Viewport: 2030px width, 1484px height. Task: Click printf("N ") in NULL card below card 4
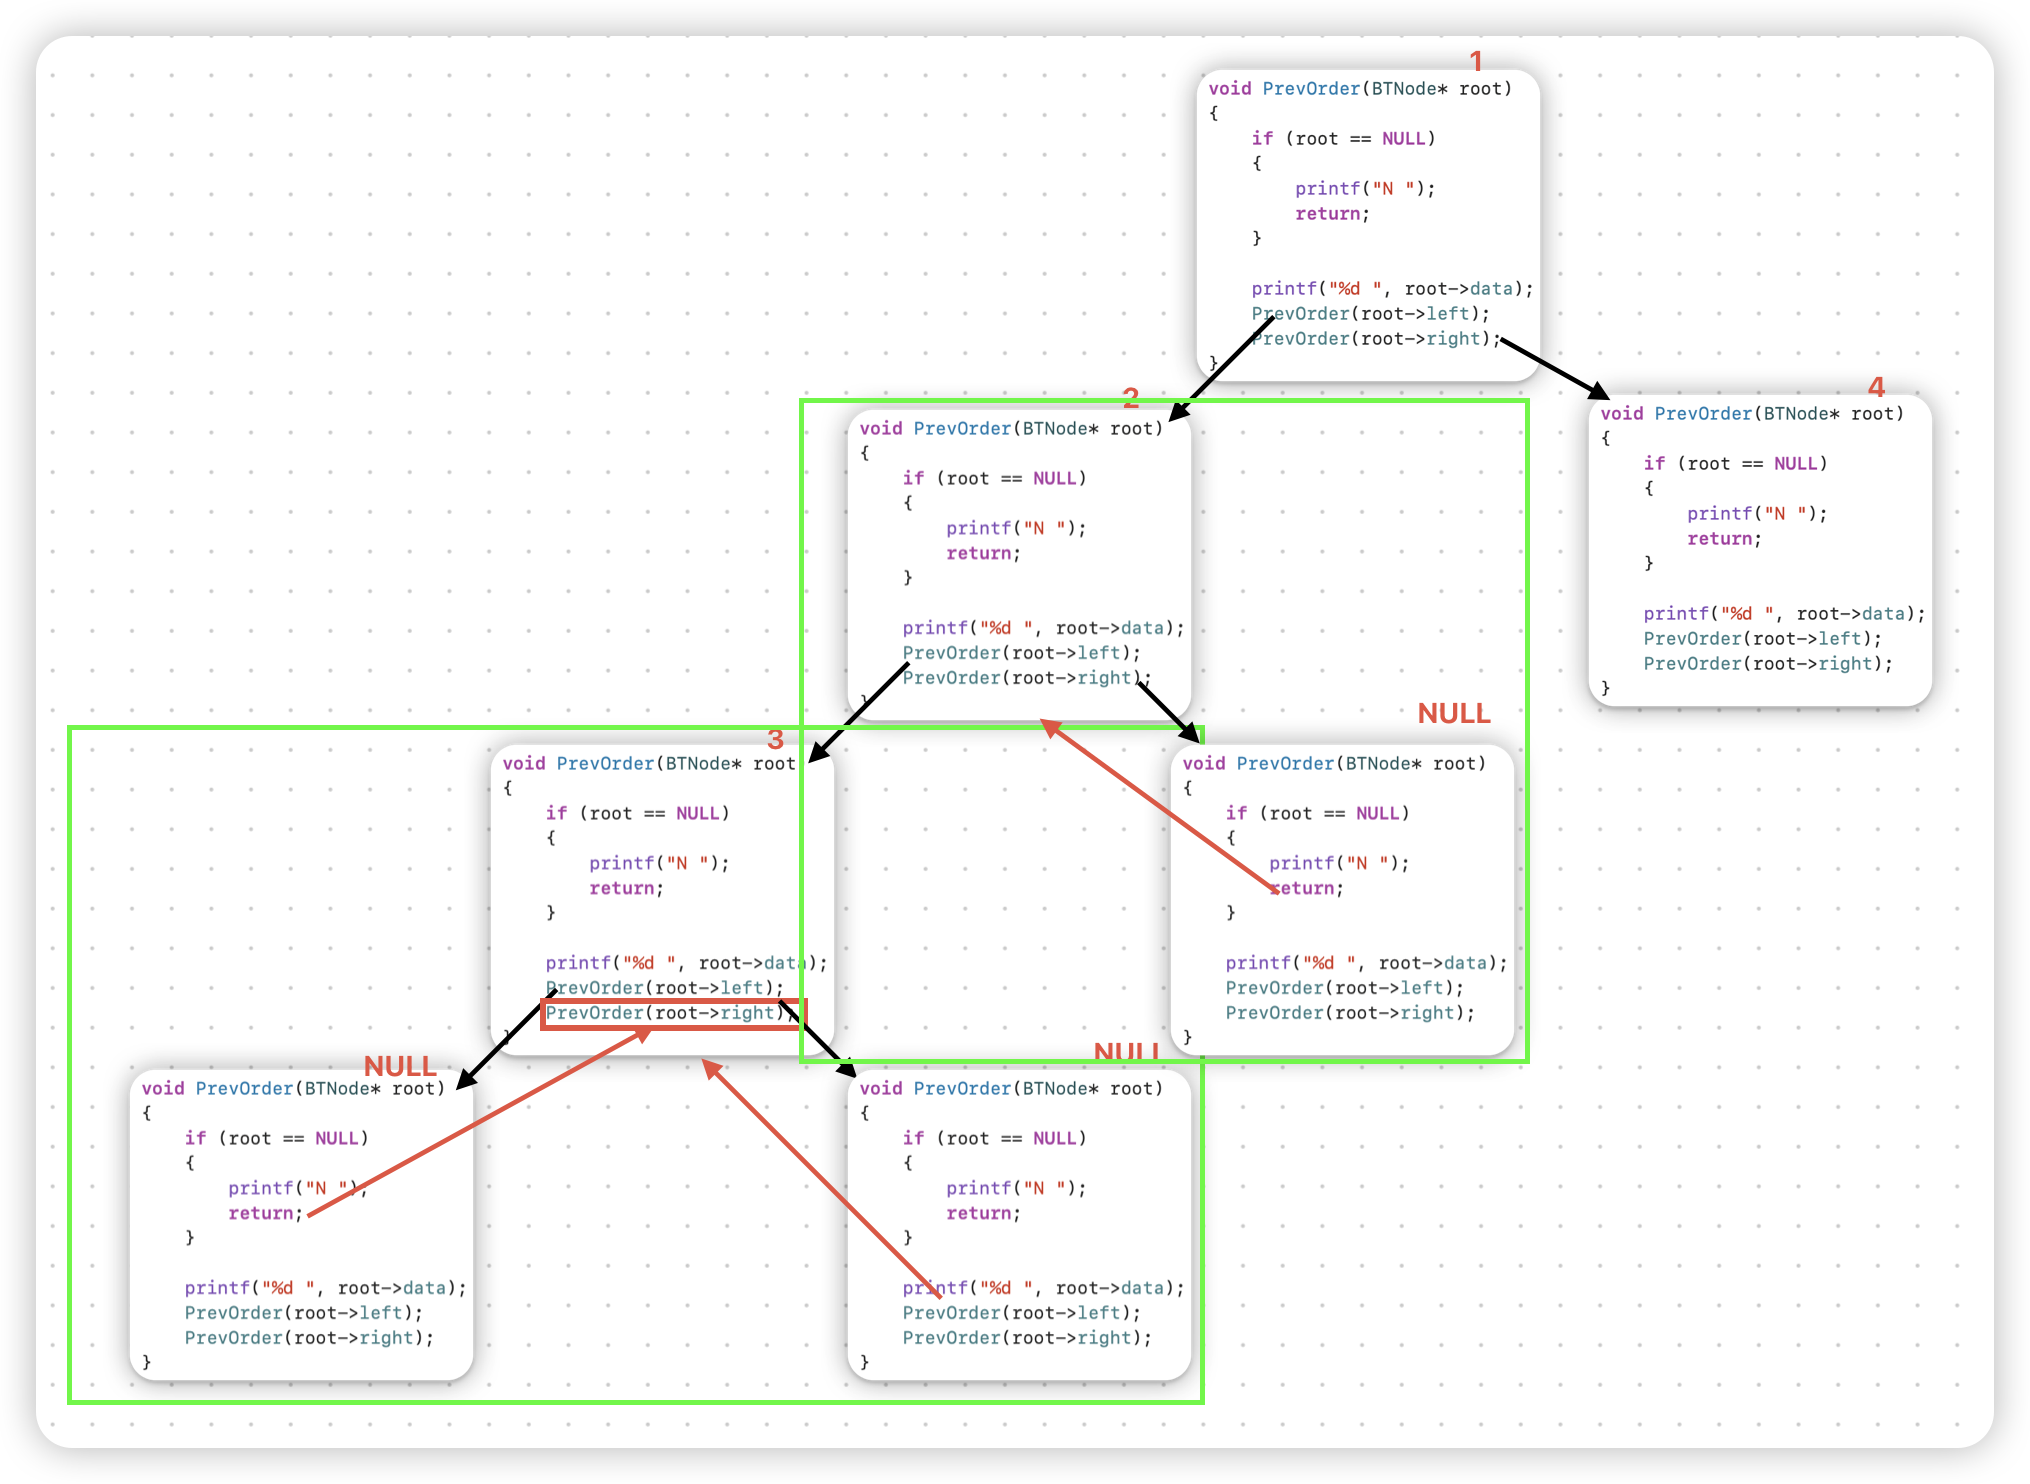1339,863
